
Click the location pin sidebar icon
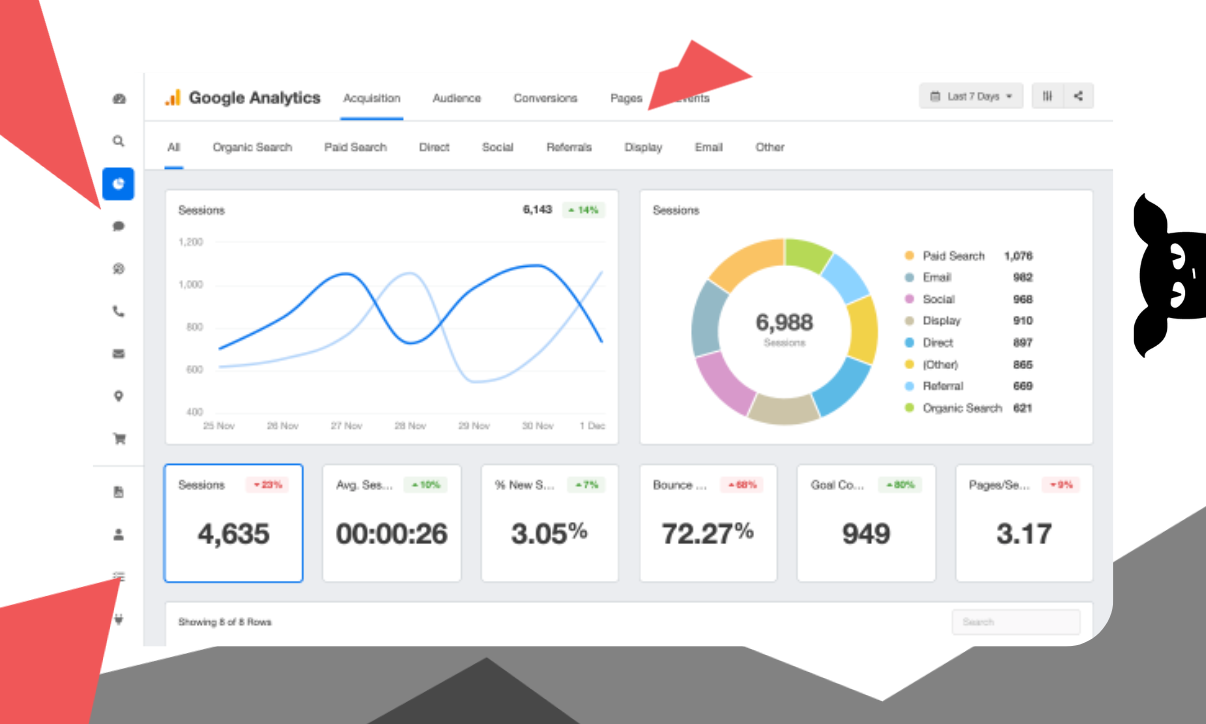tap(119, 396)
